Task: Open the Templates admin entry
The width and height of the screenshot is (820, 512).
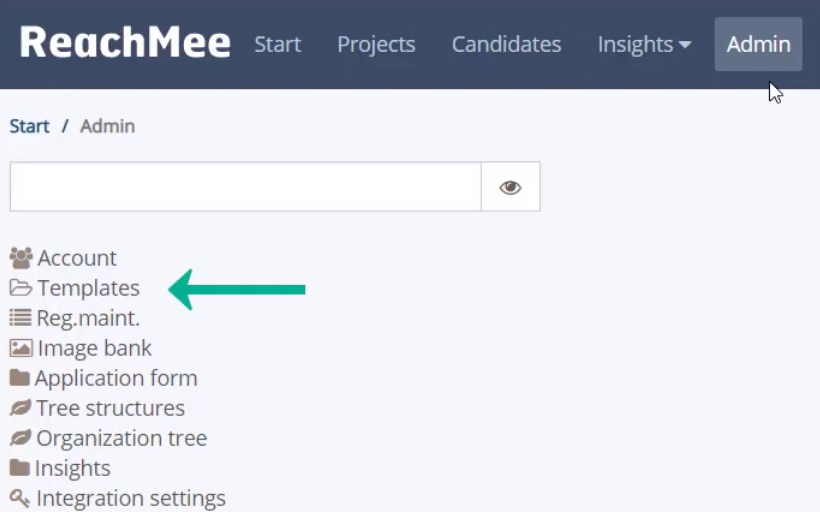Action: (x=88, y=288)
